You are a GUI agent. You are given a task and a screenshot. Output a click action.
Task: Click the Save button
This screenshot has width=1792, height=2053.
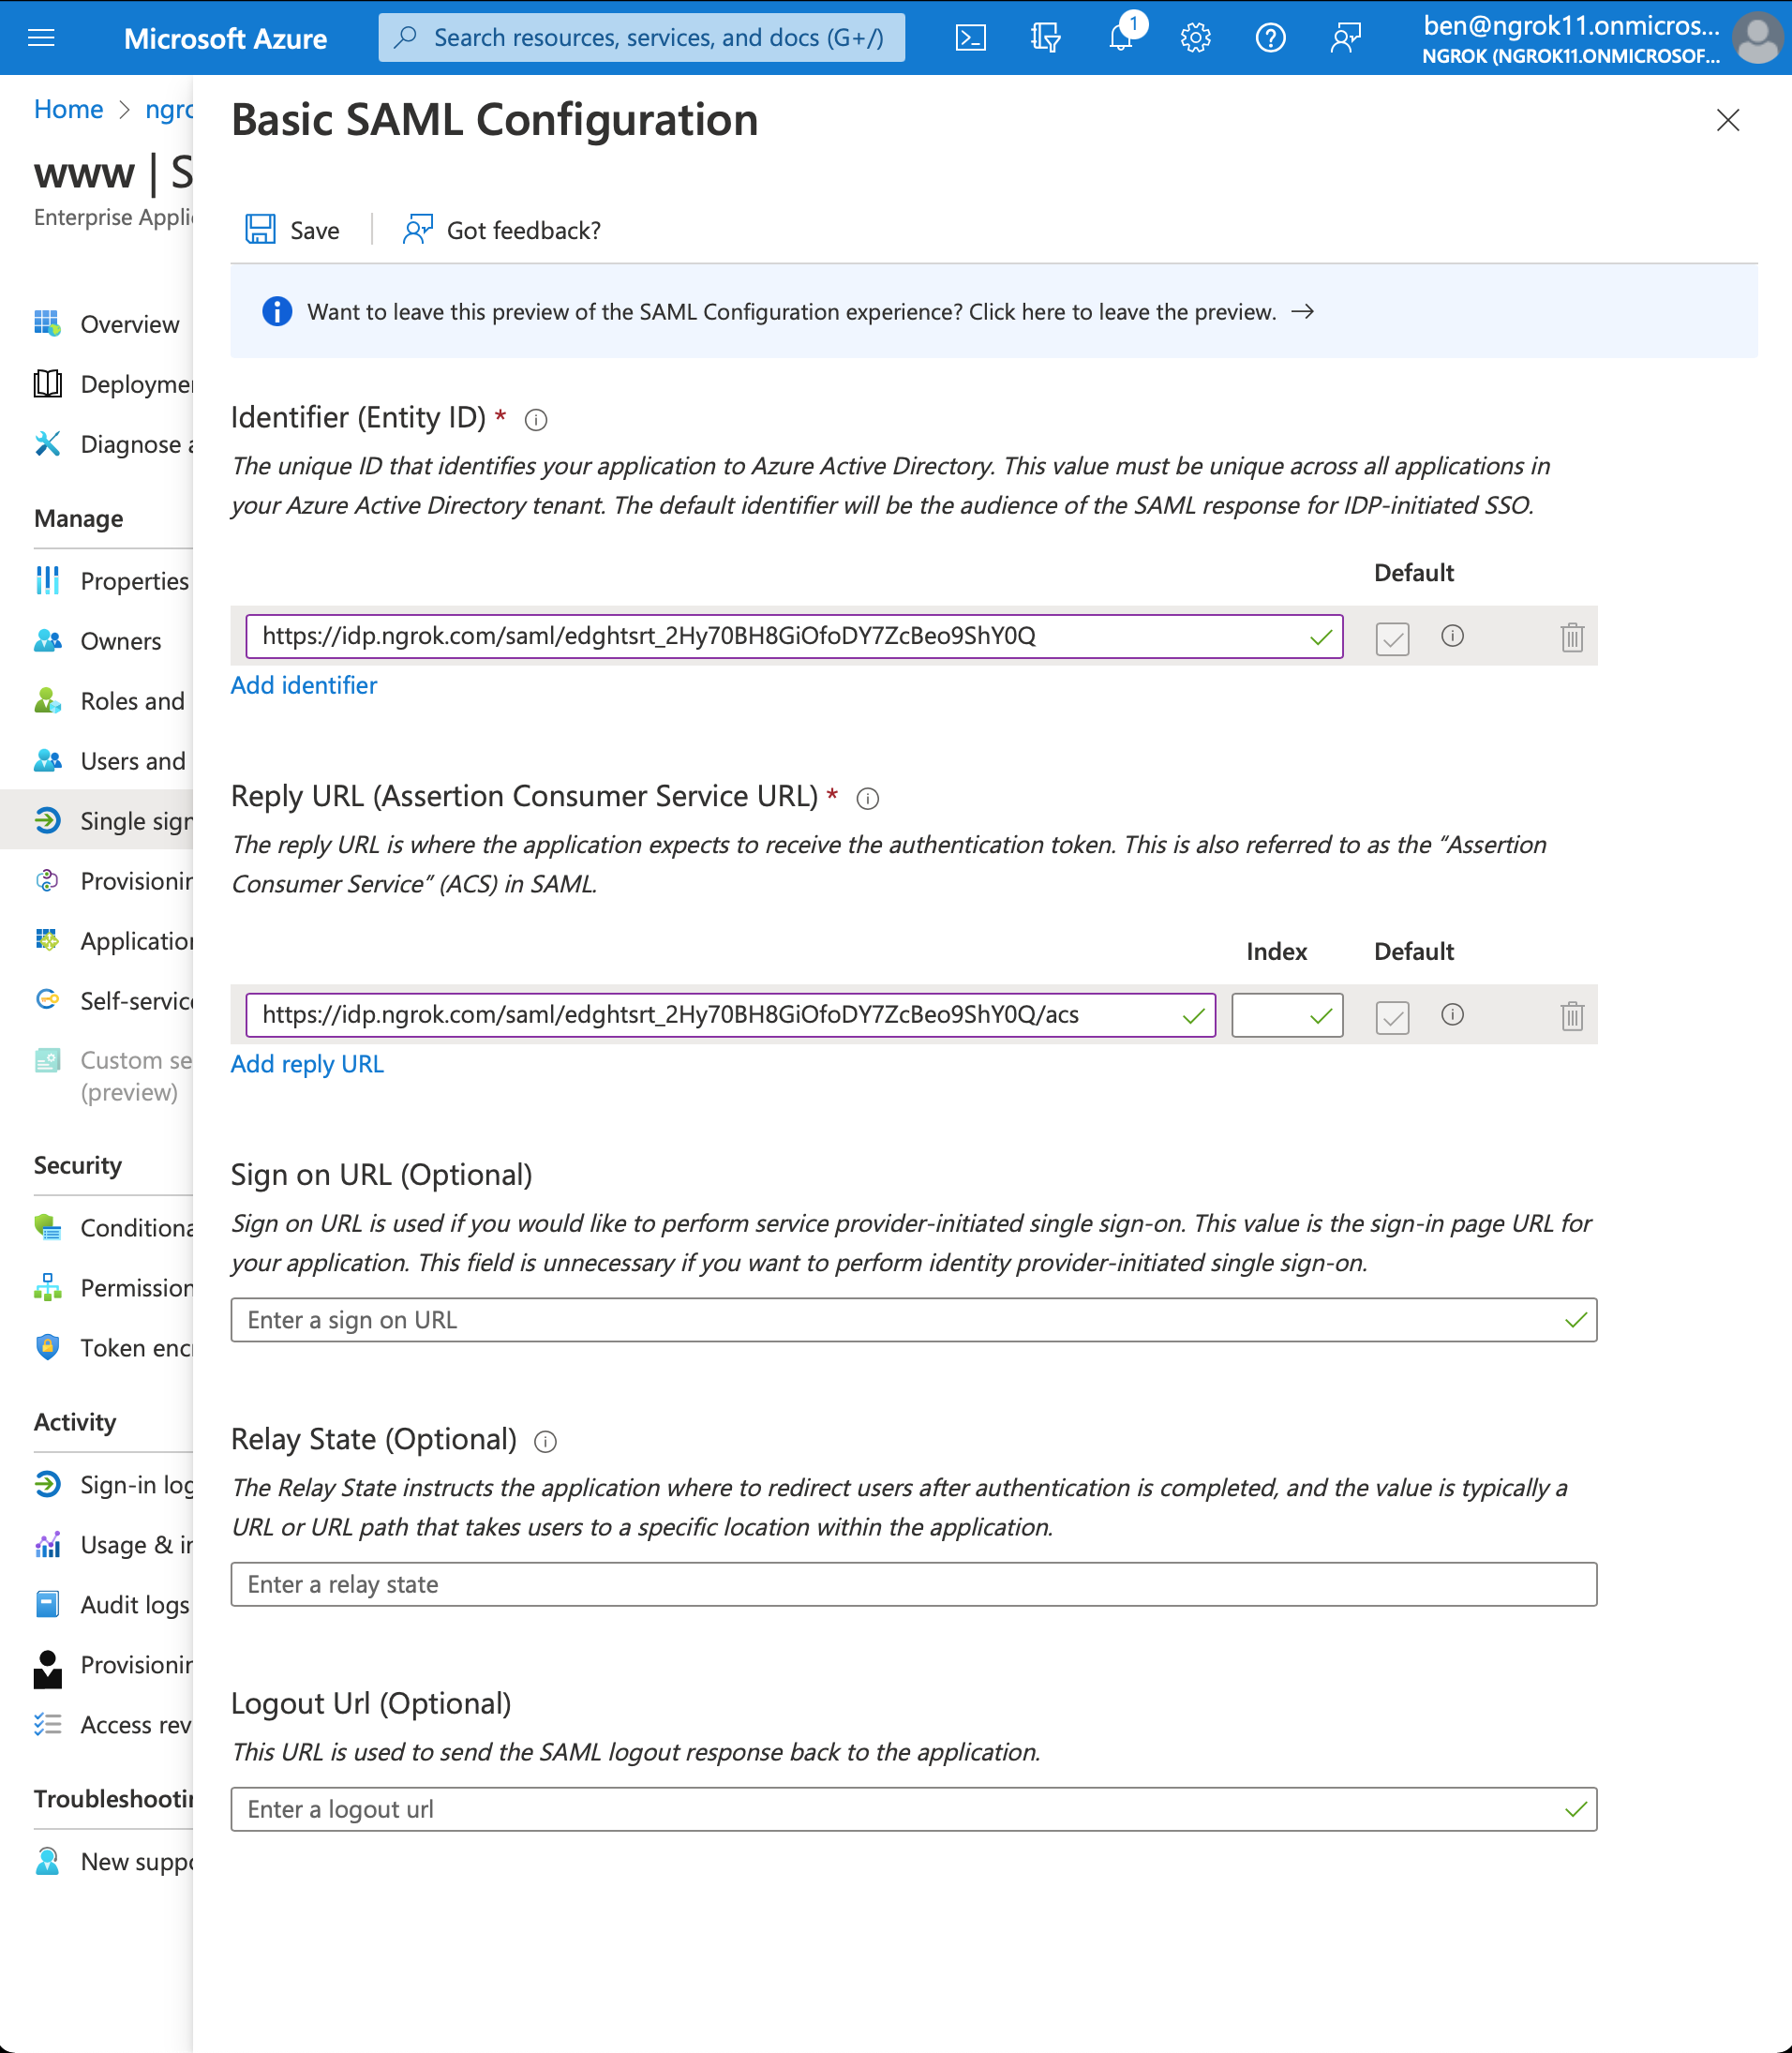click(293, 230)
